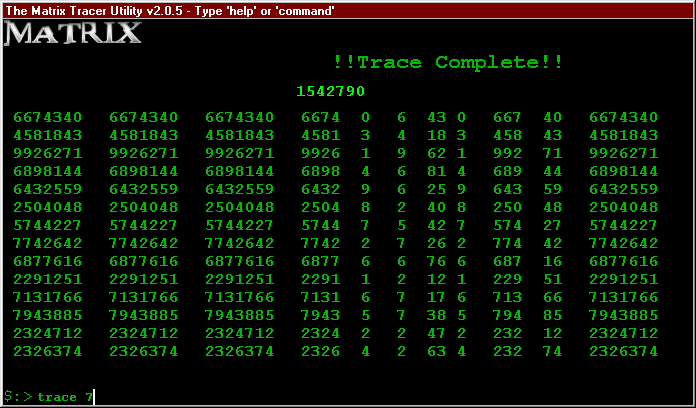696x408 pixels.
Task: Click the Matrix Tracer Utility title bar
Action: coord(170,10)
